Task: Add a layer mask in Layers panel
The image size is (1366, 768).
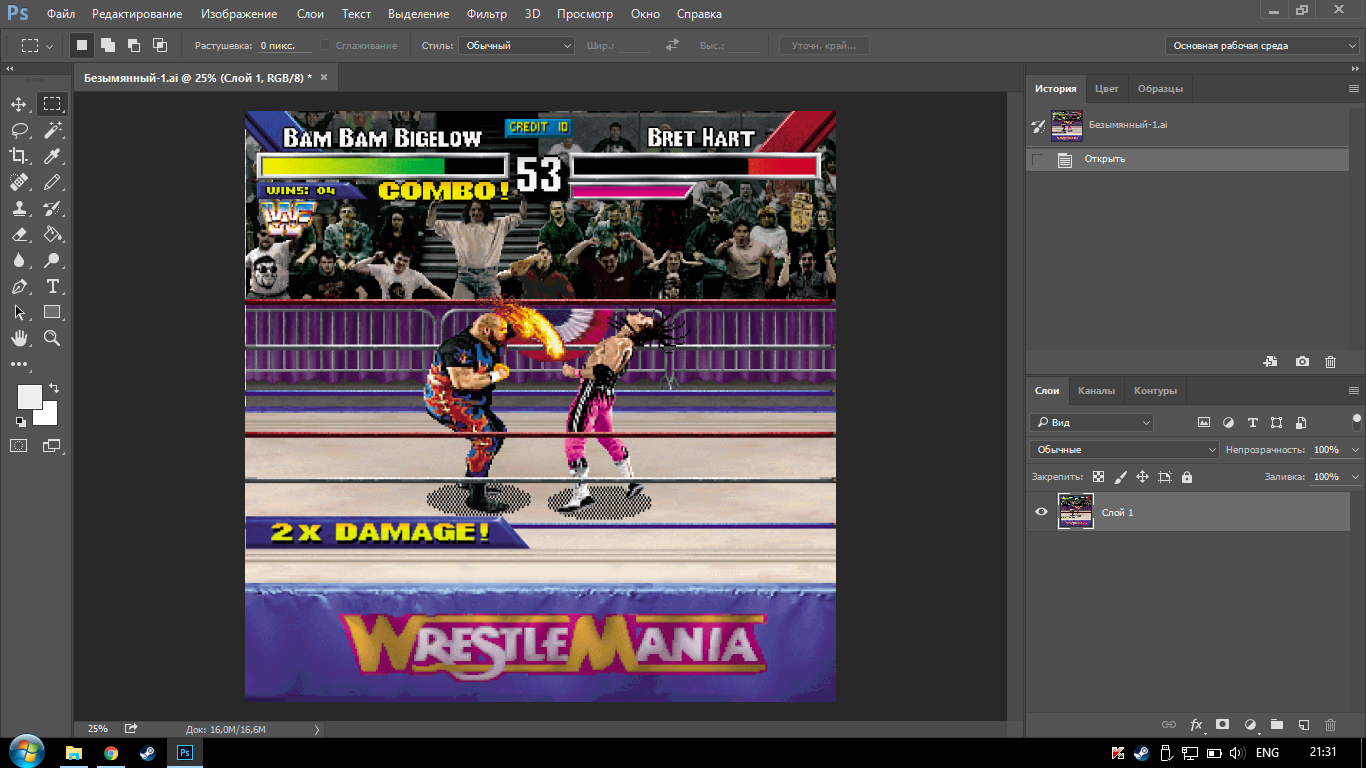Action: (1222, 724)
